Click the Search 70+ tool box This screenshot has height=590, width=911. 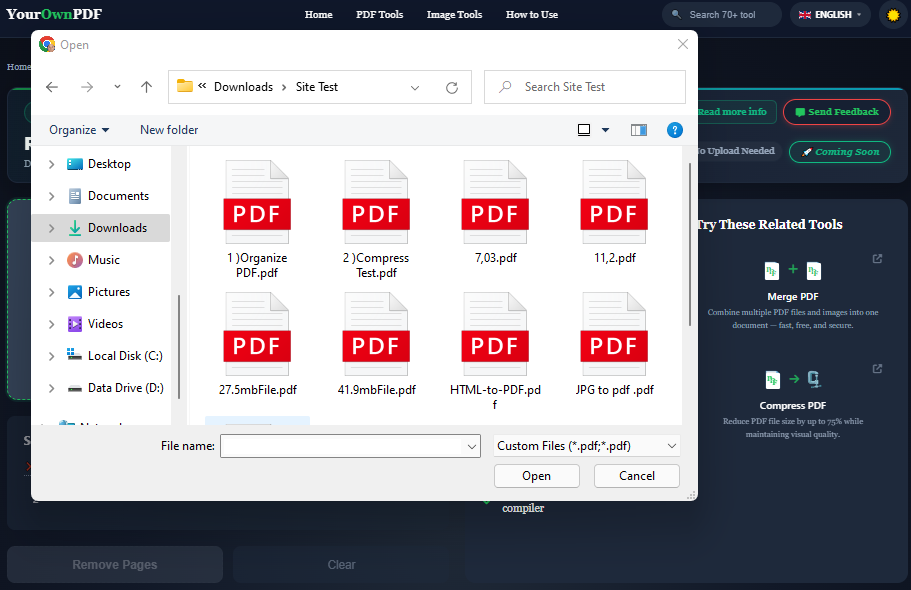click(722, 15)
